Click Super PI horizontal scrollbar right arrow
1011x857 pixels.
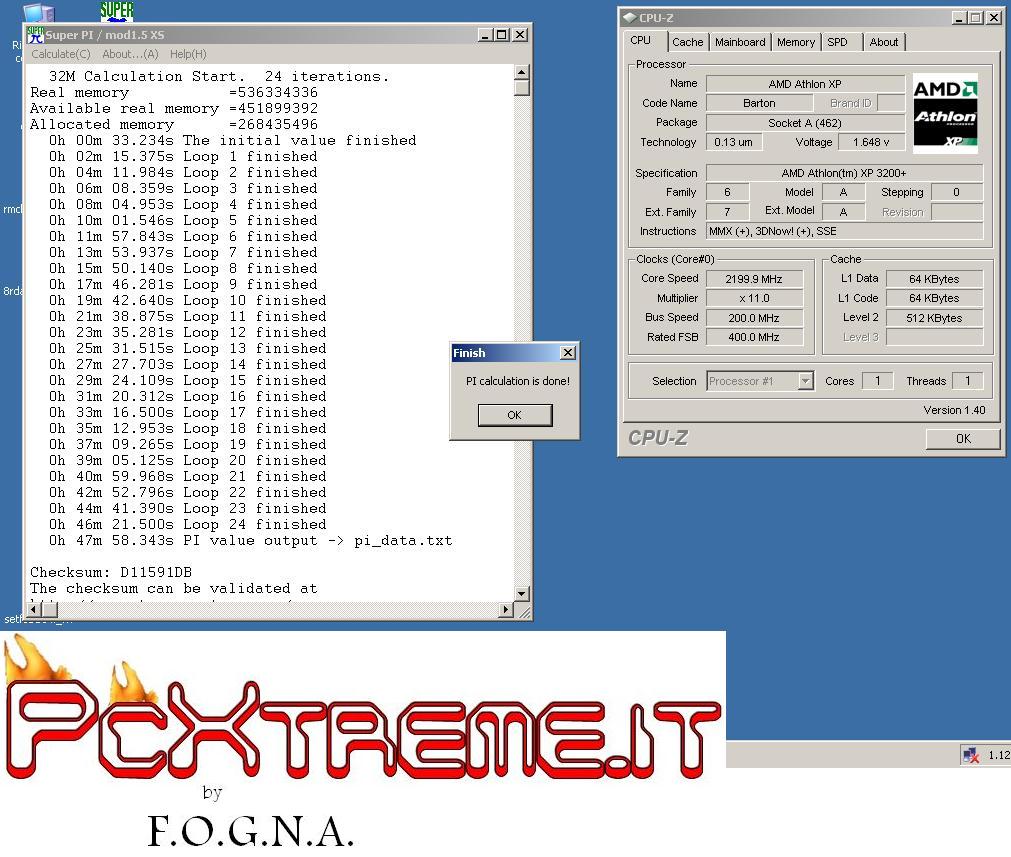pos(506,609)
